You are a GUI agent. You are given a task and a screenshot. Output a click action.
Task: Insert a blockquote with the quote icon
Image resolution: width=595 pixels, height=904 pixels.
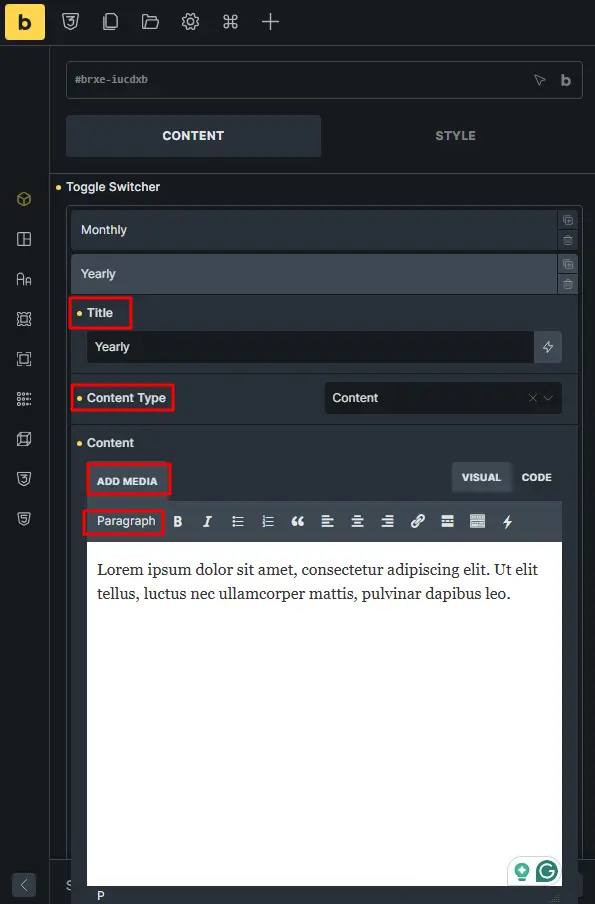pyautogui.click(x=298, y=522)
